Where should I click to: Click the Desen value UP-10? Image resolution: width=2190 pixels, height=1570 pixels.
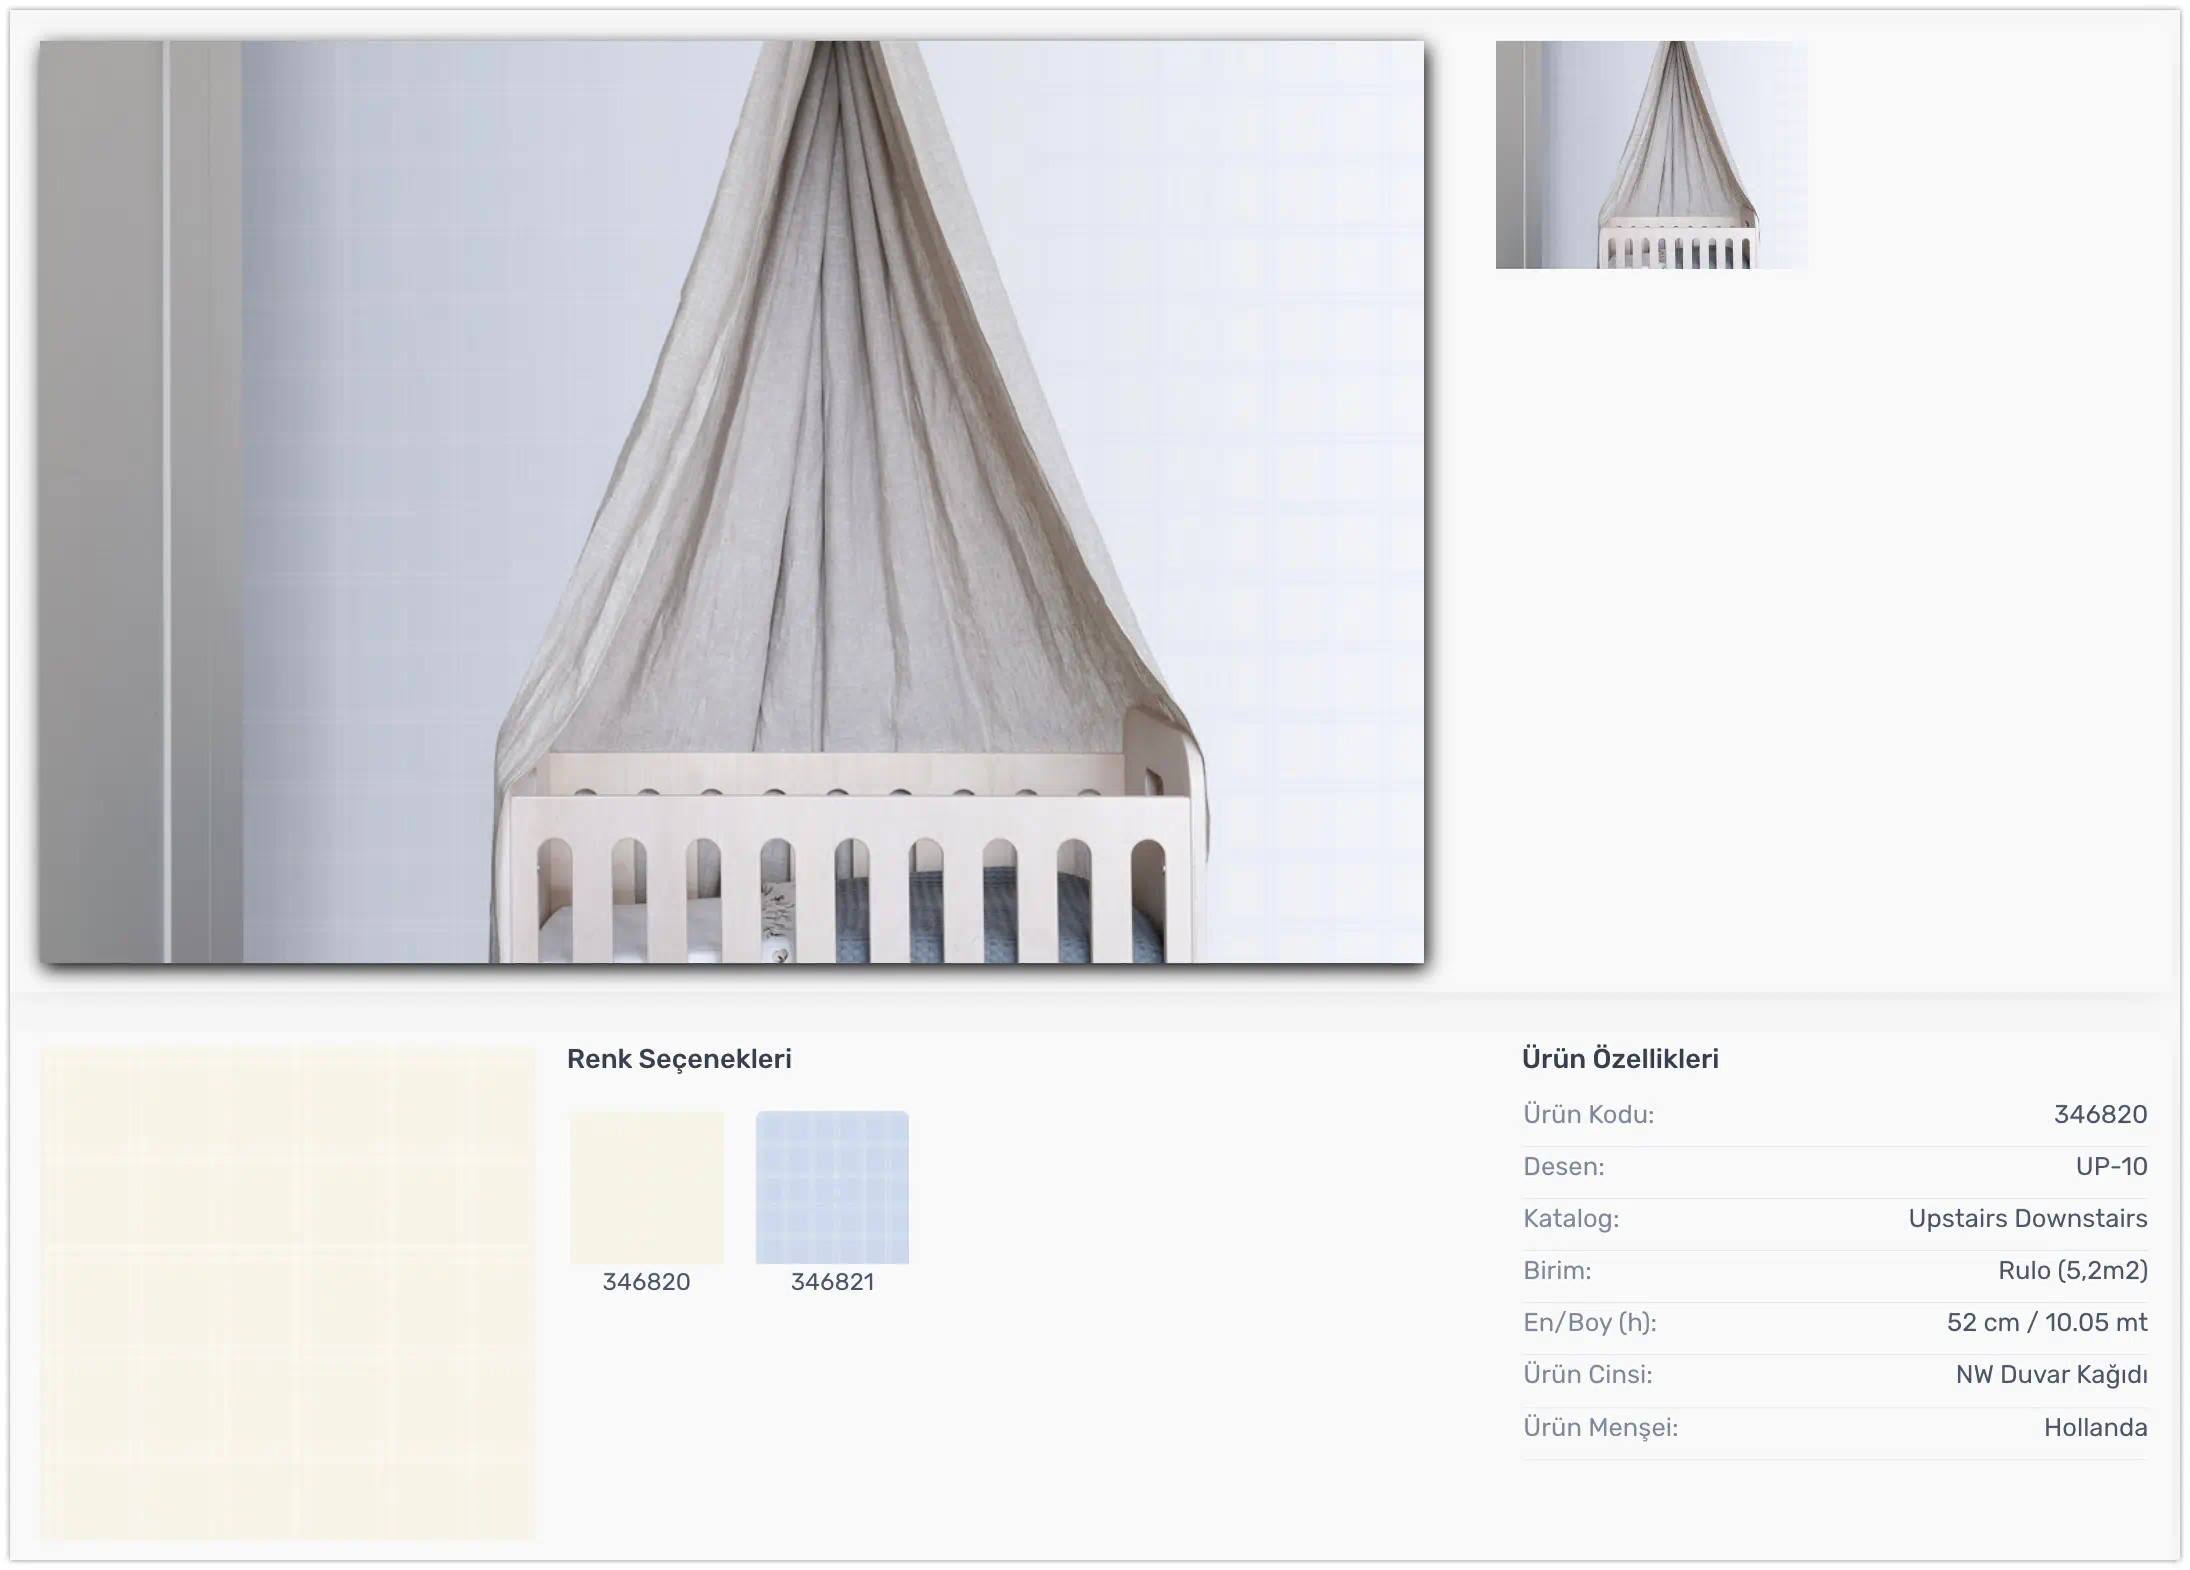pos(2111,1166)
